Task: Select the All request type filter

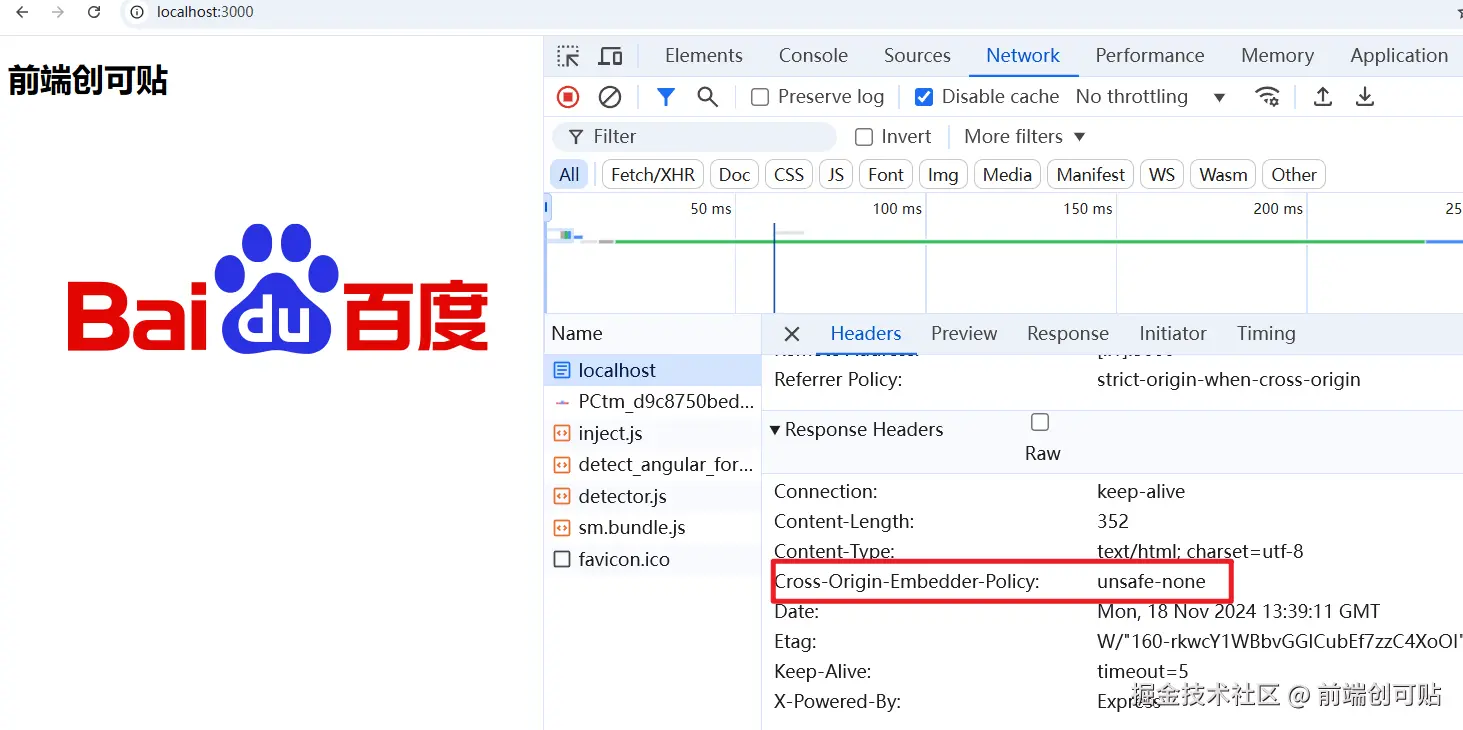Action: (x=569, y=175)
